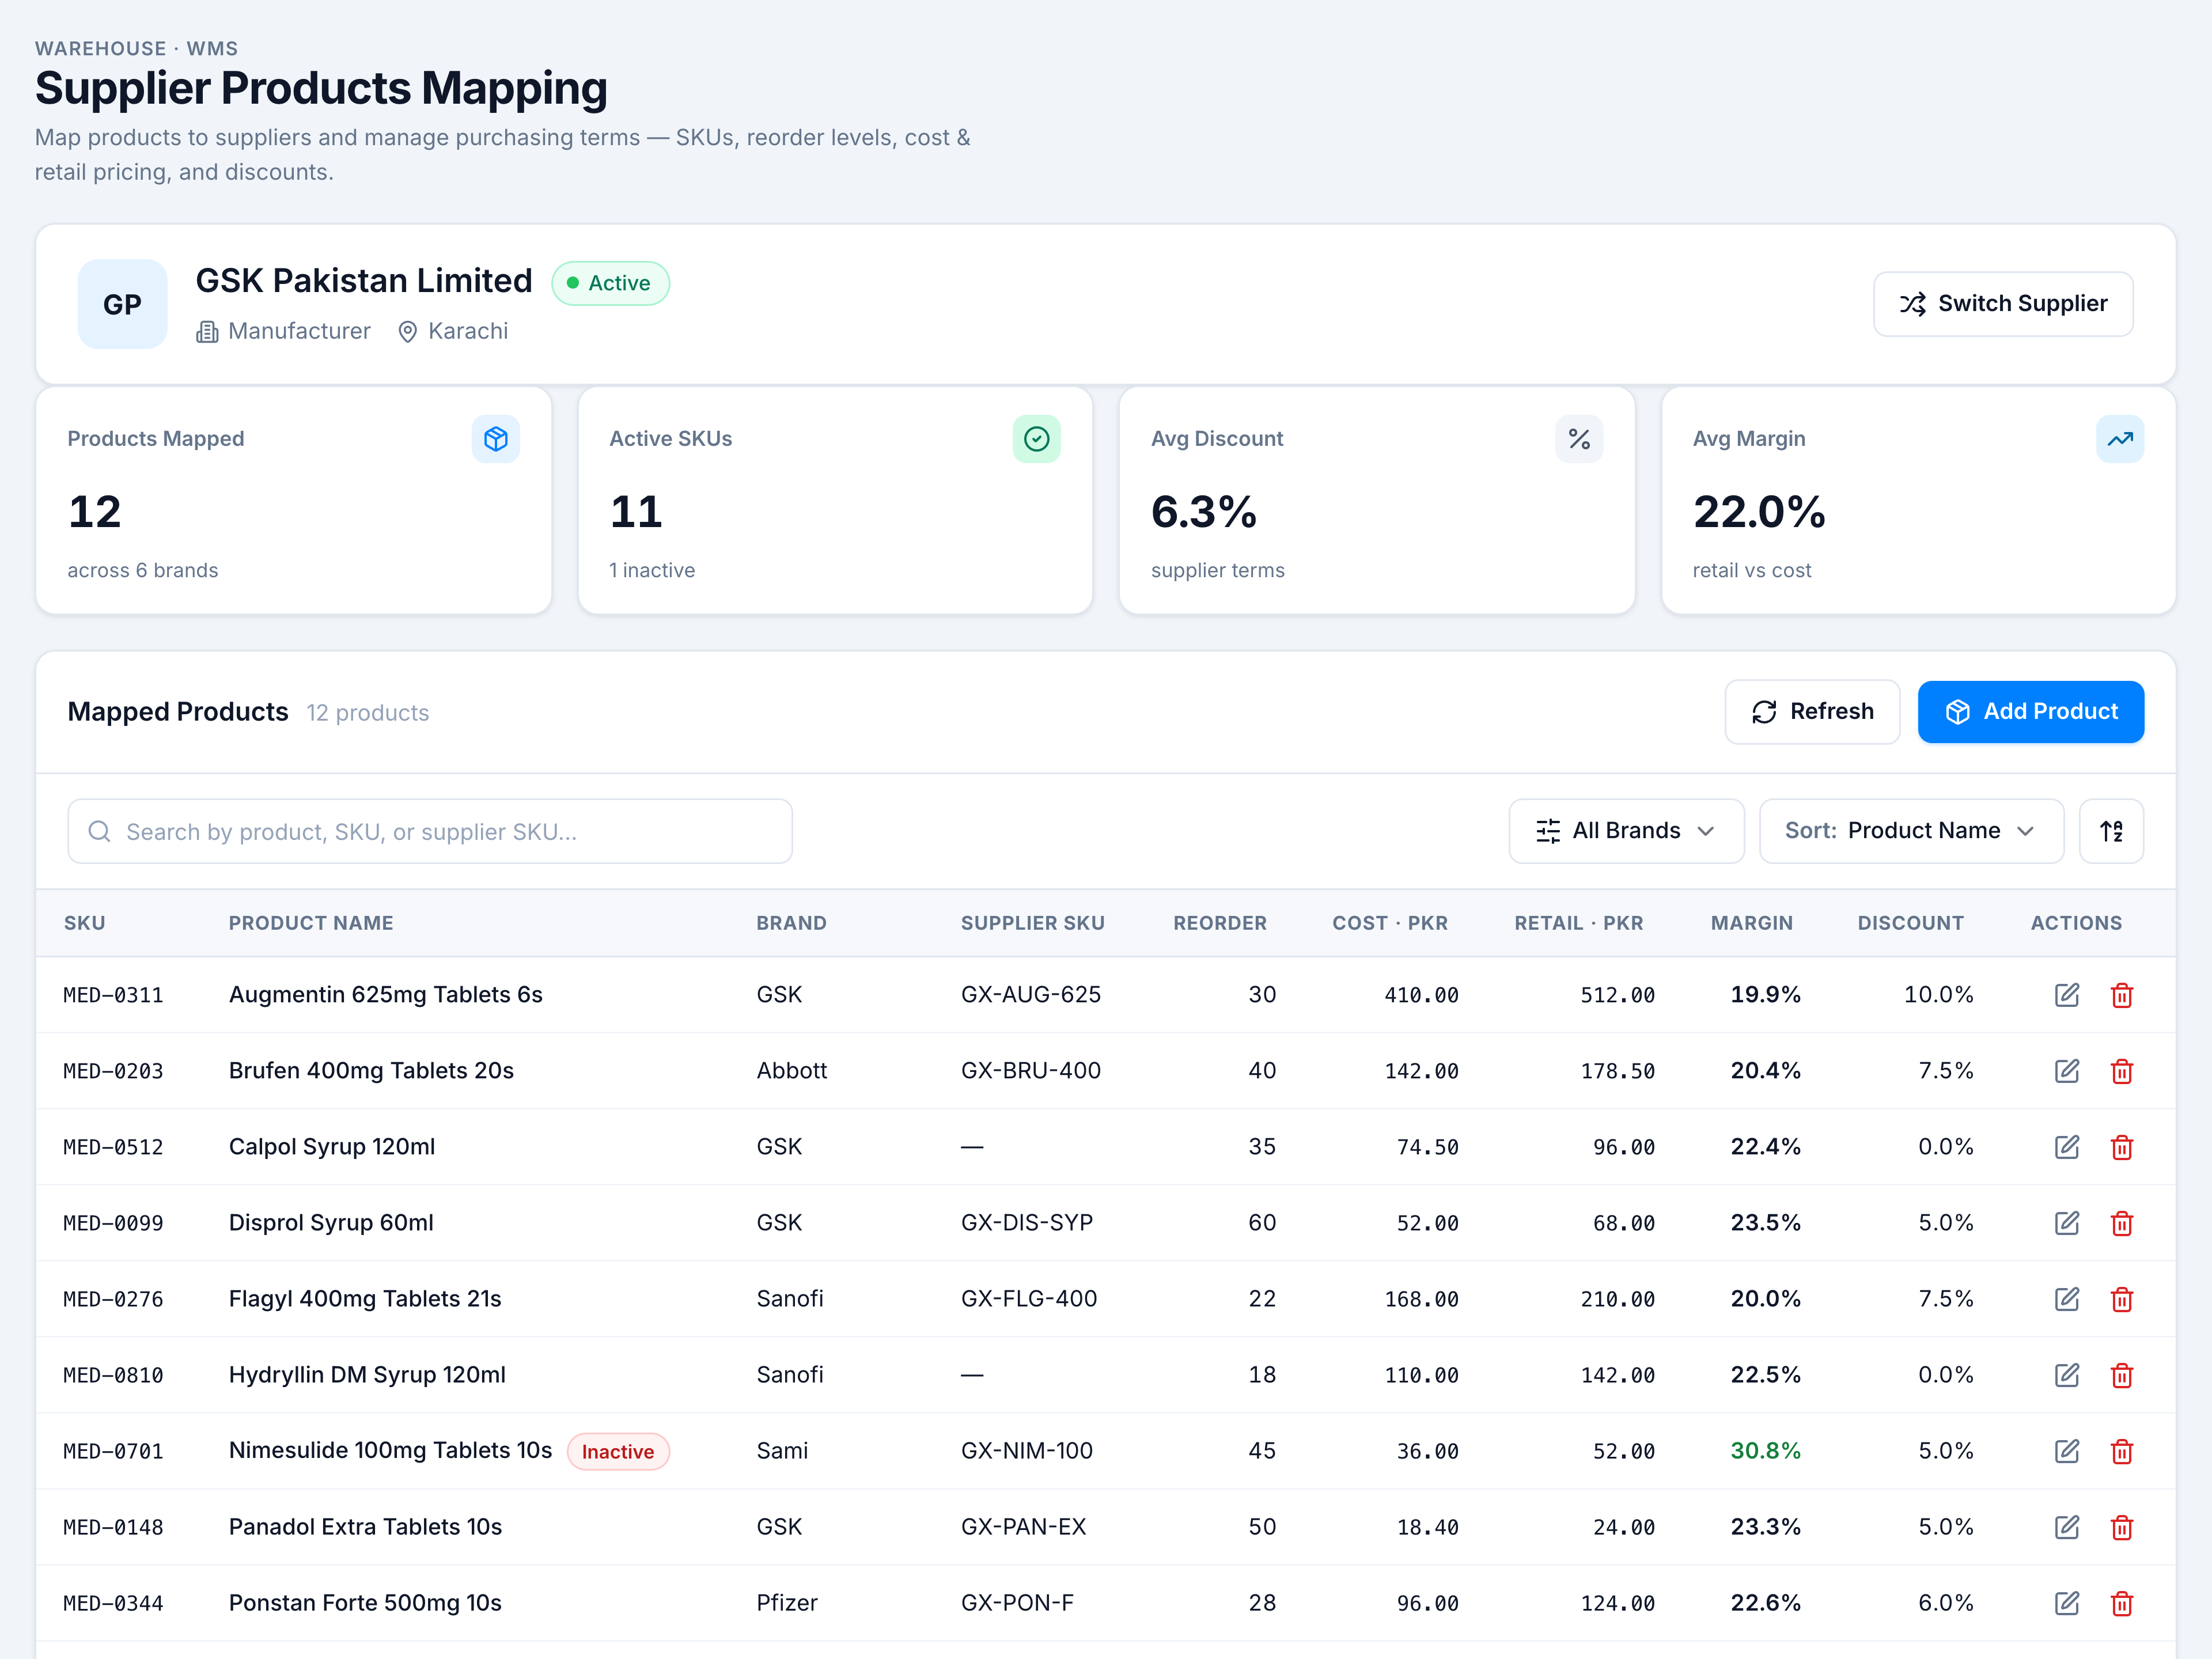Edit the Ponstan Forte 500mg 10s row

point(2066,1603)
